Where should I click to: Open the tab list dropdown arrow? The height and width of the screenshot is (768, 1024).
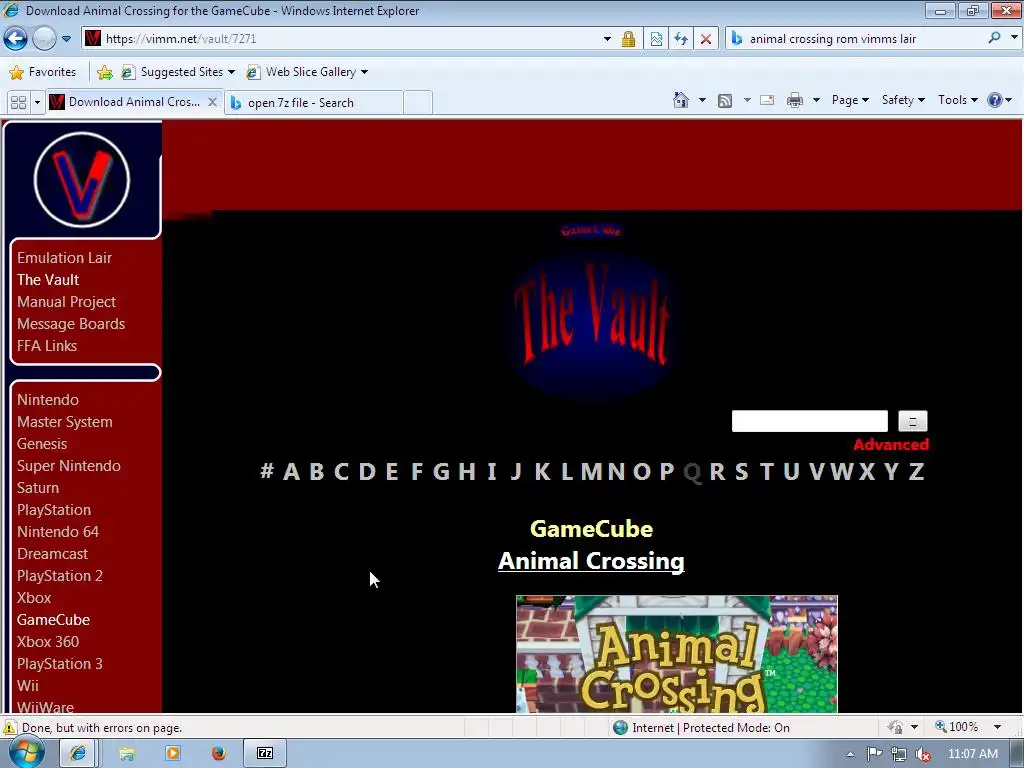point(37,103)
